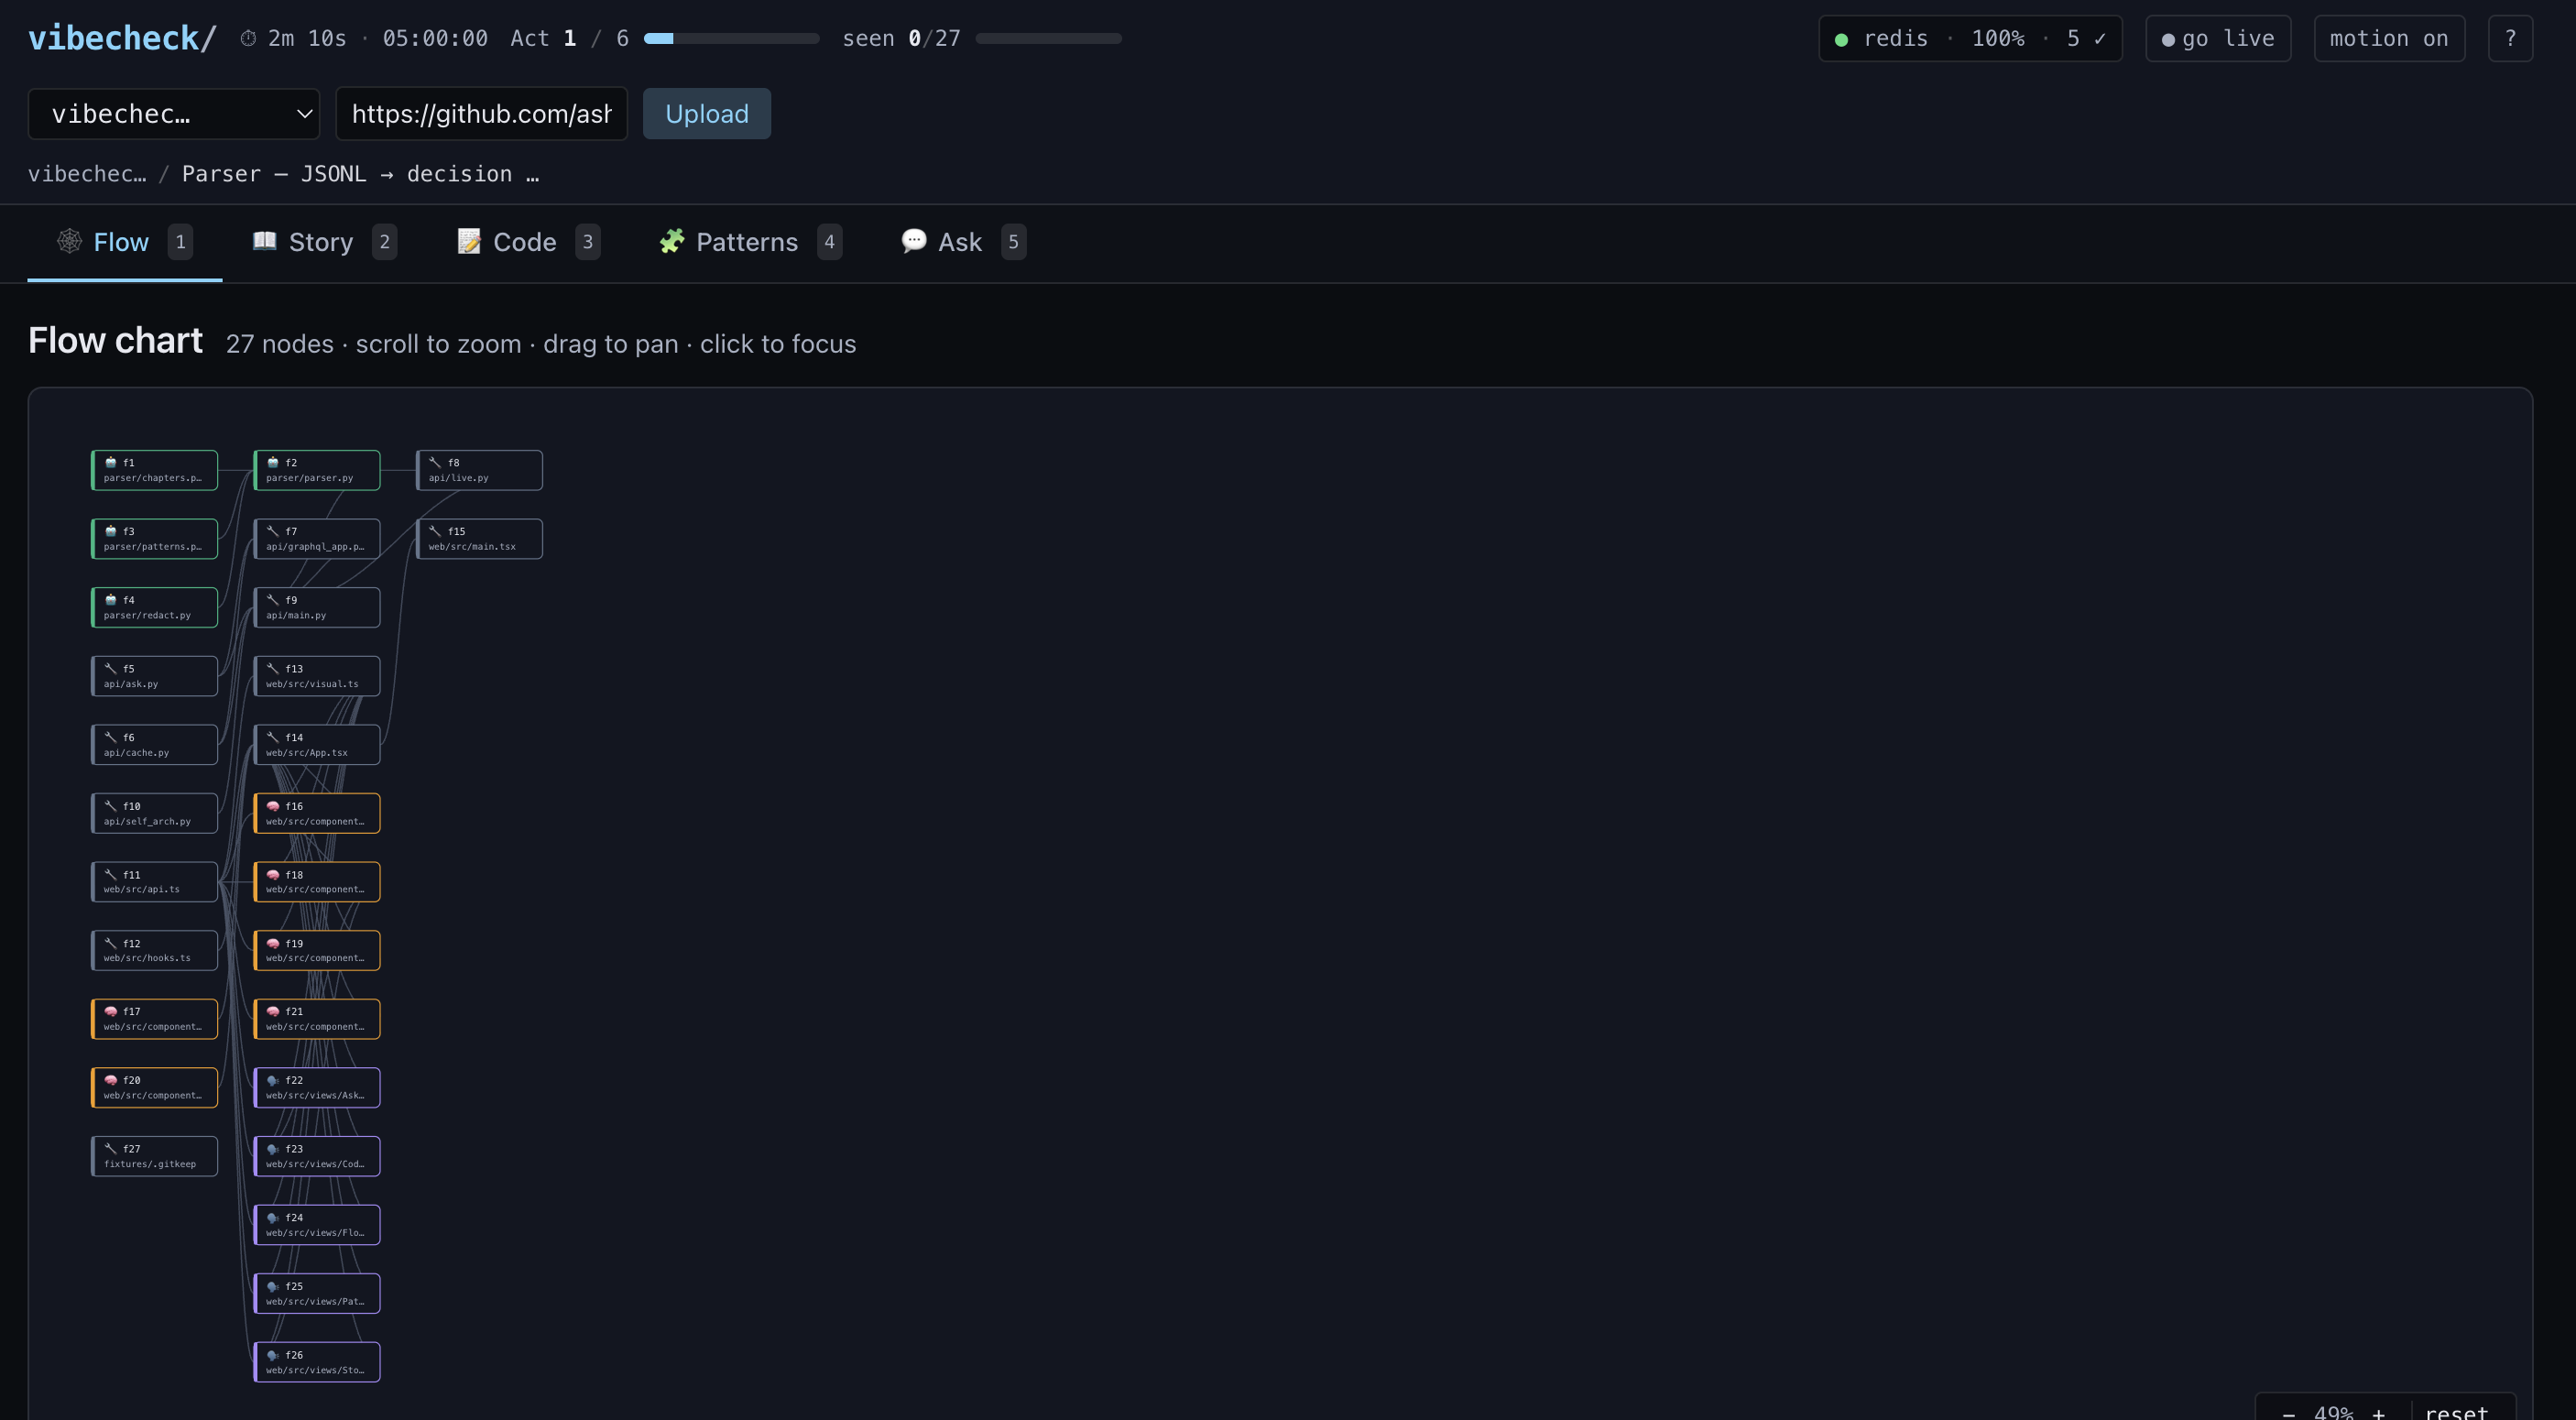This screenshot has width=2576, height=1420.
Task: Click the 'parser/parser.py' label on node f2
Action: (x=309, y=478)
